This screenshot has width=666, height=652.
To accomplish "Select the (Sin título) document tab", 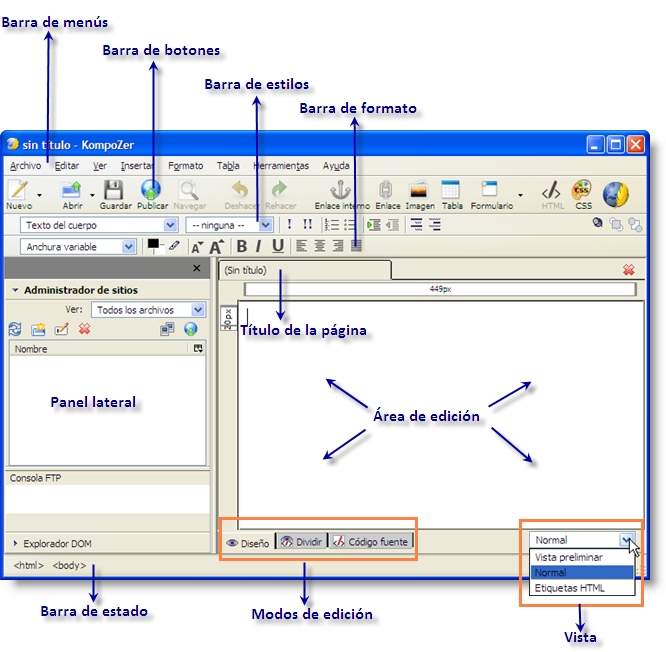I will click(x=305, y=270).
